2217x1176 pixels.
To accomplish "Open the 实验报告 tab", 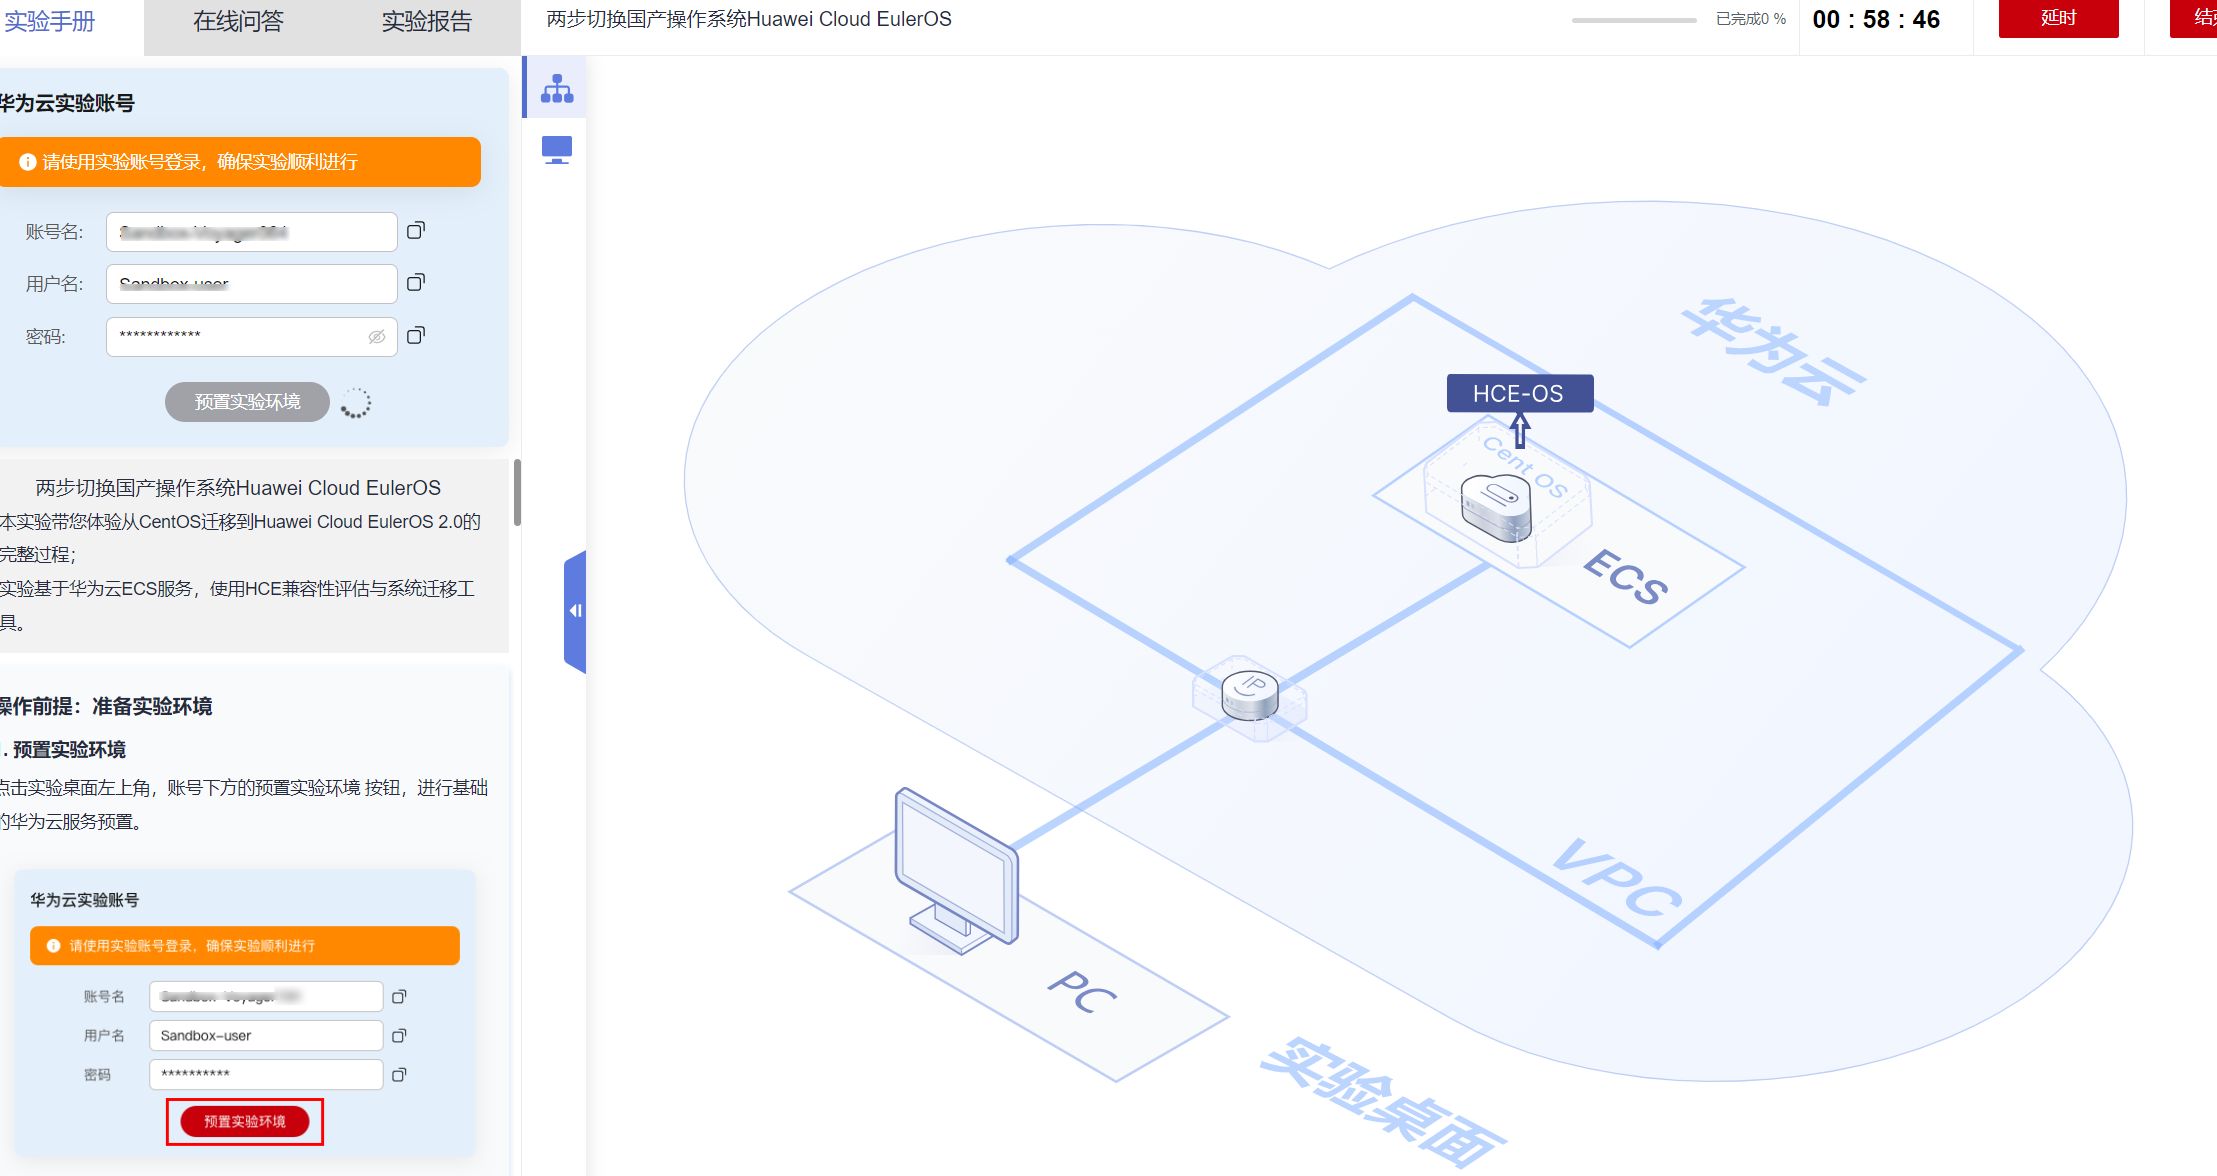I will coord(426,22).
